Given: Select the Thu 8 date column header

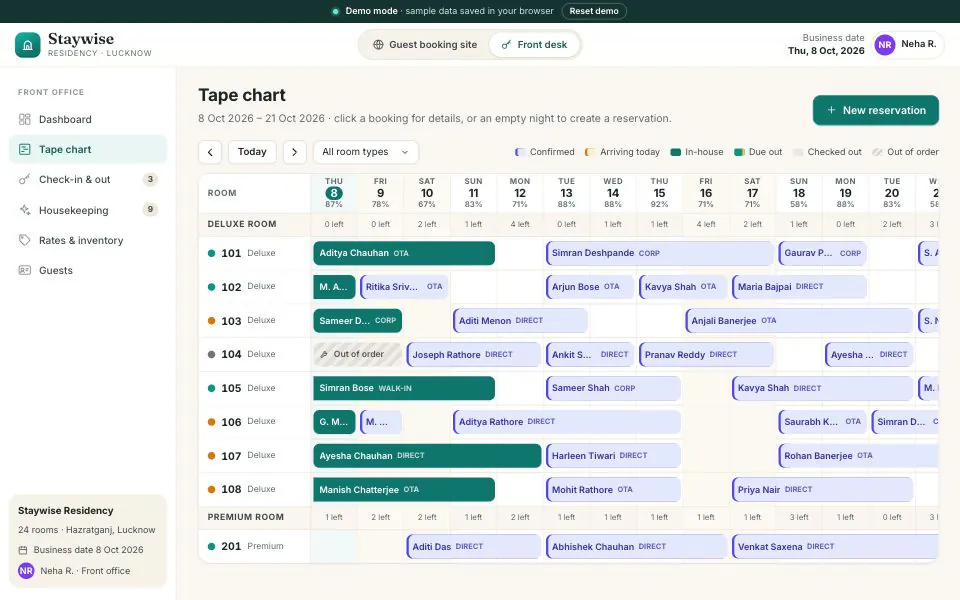Looking at the screenshot, I should tap(334, 193).
